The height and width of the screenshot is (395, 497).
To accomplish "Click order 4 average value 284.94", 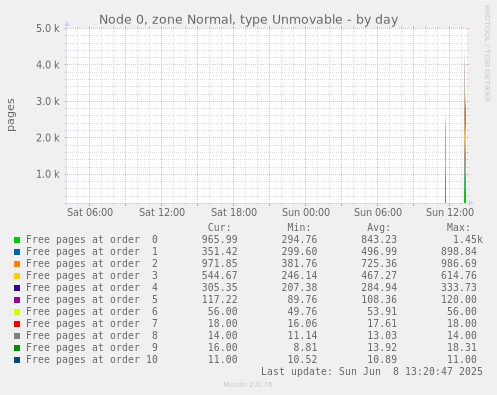I will pyautogui.click(x=379, y=288).
